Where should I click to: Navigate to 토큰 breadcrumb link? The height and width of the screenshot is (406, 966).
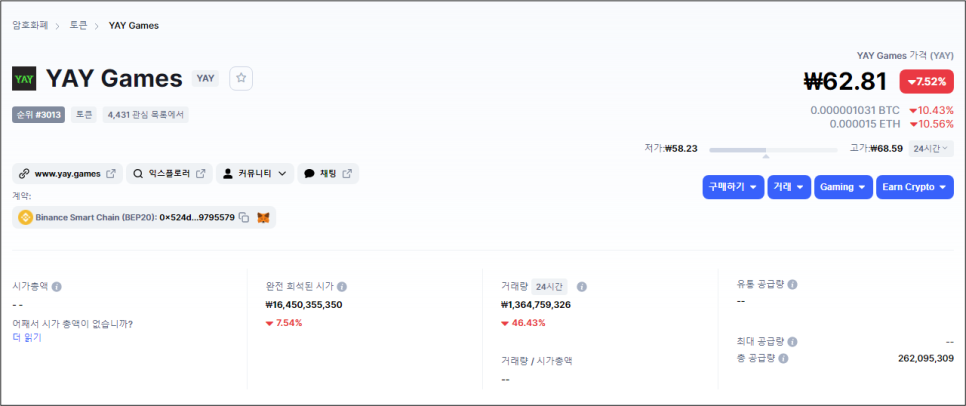click(78, 25)
